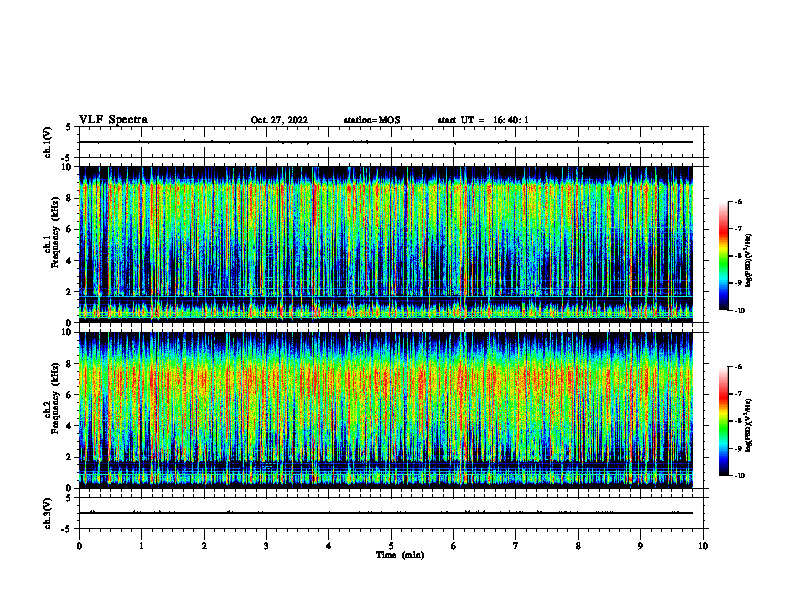The height and width of the screenshot is (612, 792).
Task: Click the "-10" label on ch.2 color bar
Action: pos(739,476)
